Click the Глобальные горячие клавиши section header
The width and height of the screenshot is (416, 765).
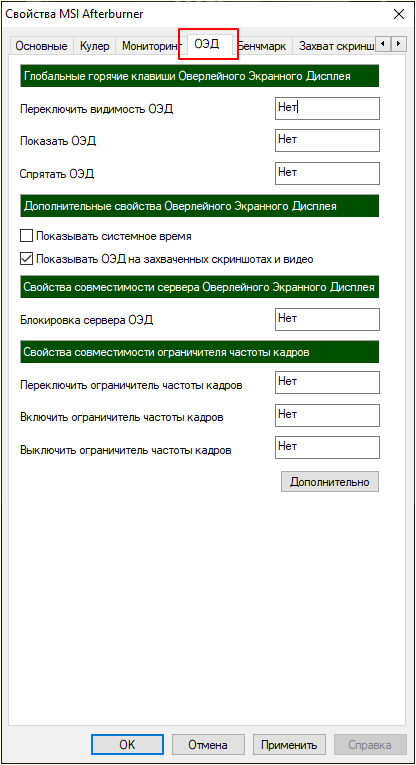coord(199,76)
